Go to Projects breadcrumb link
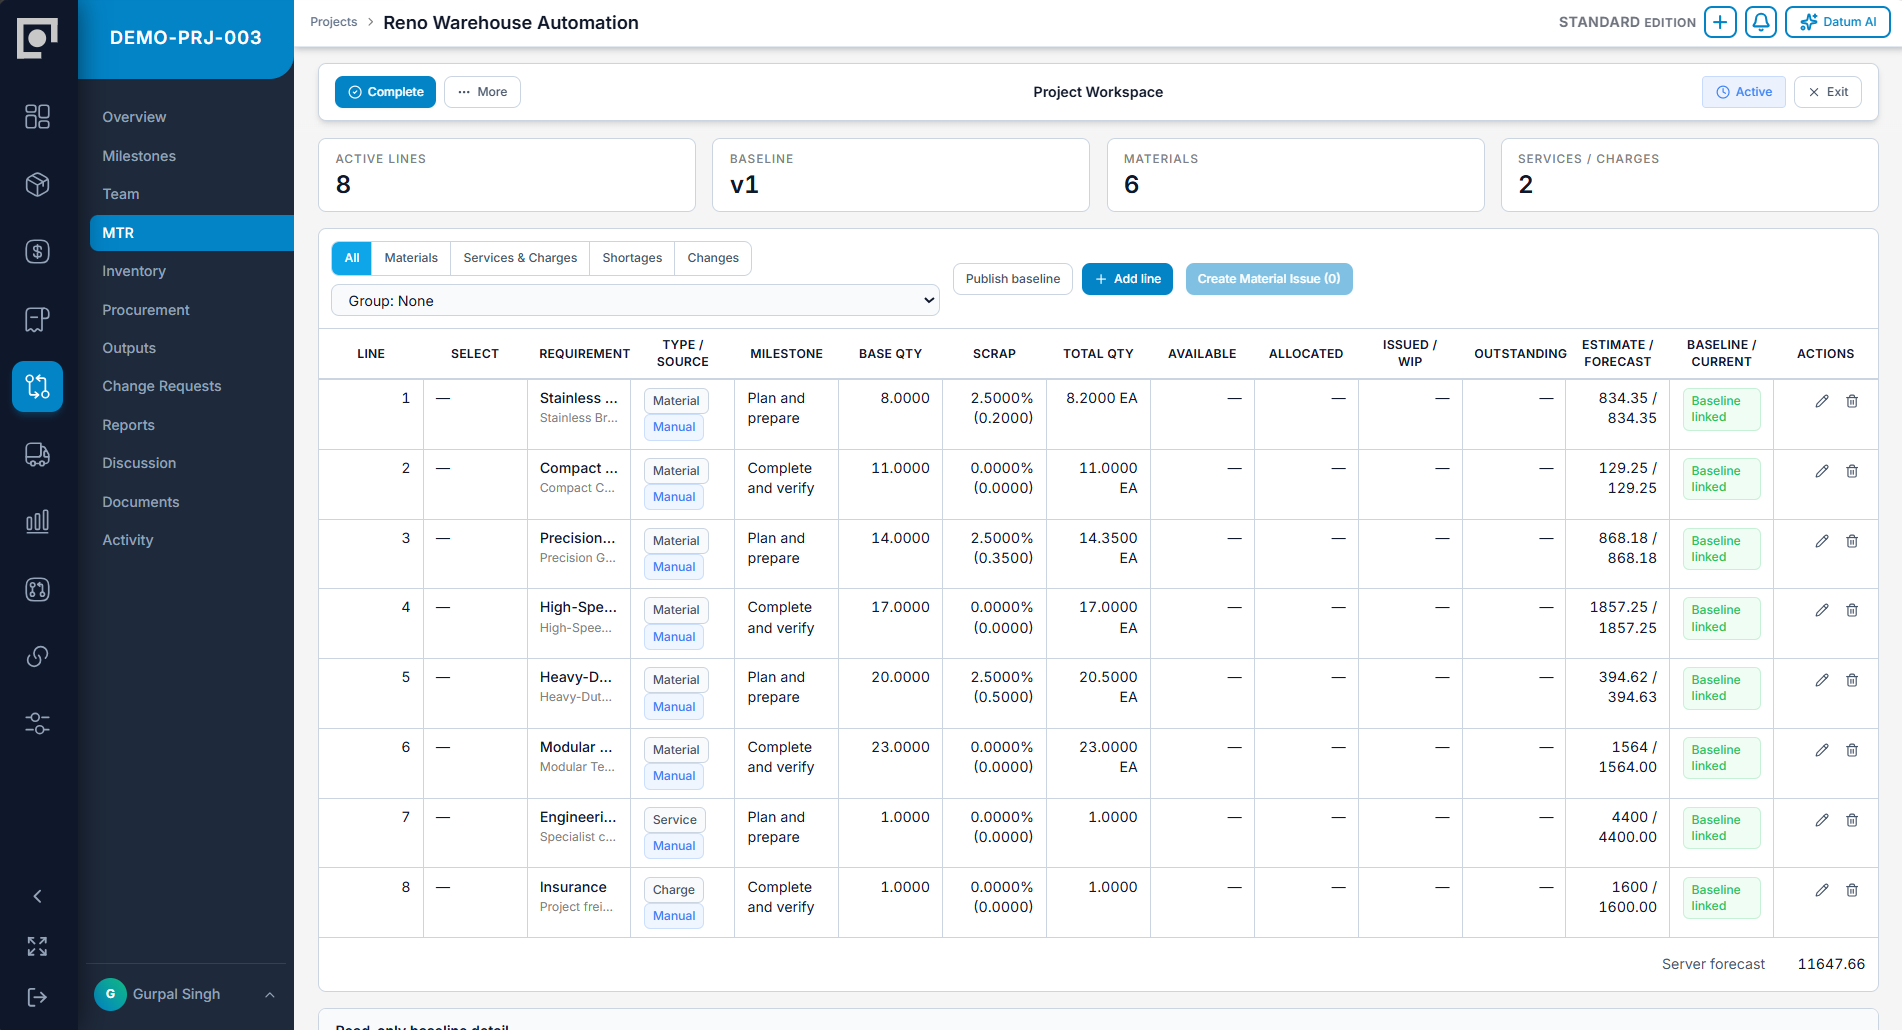Screen dimensions: 1902x1030 click(x=333, y=22)
